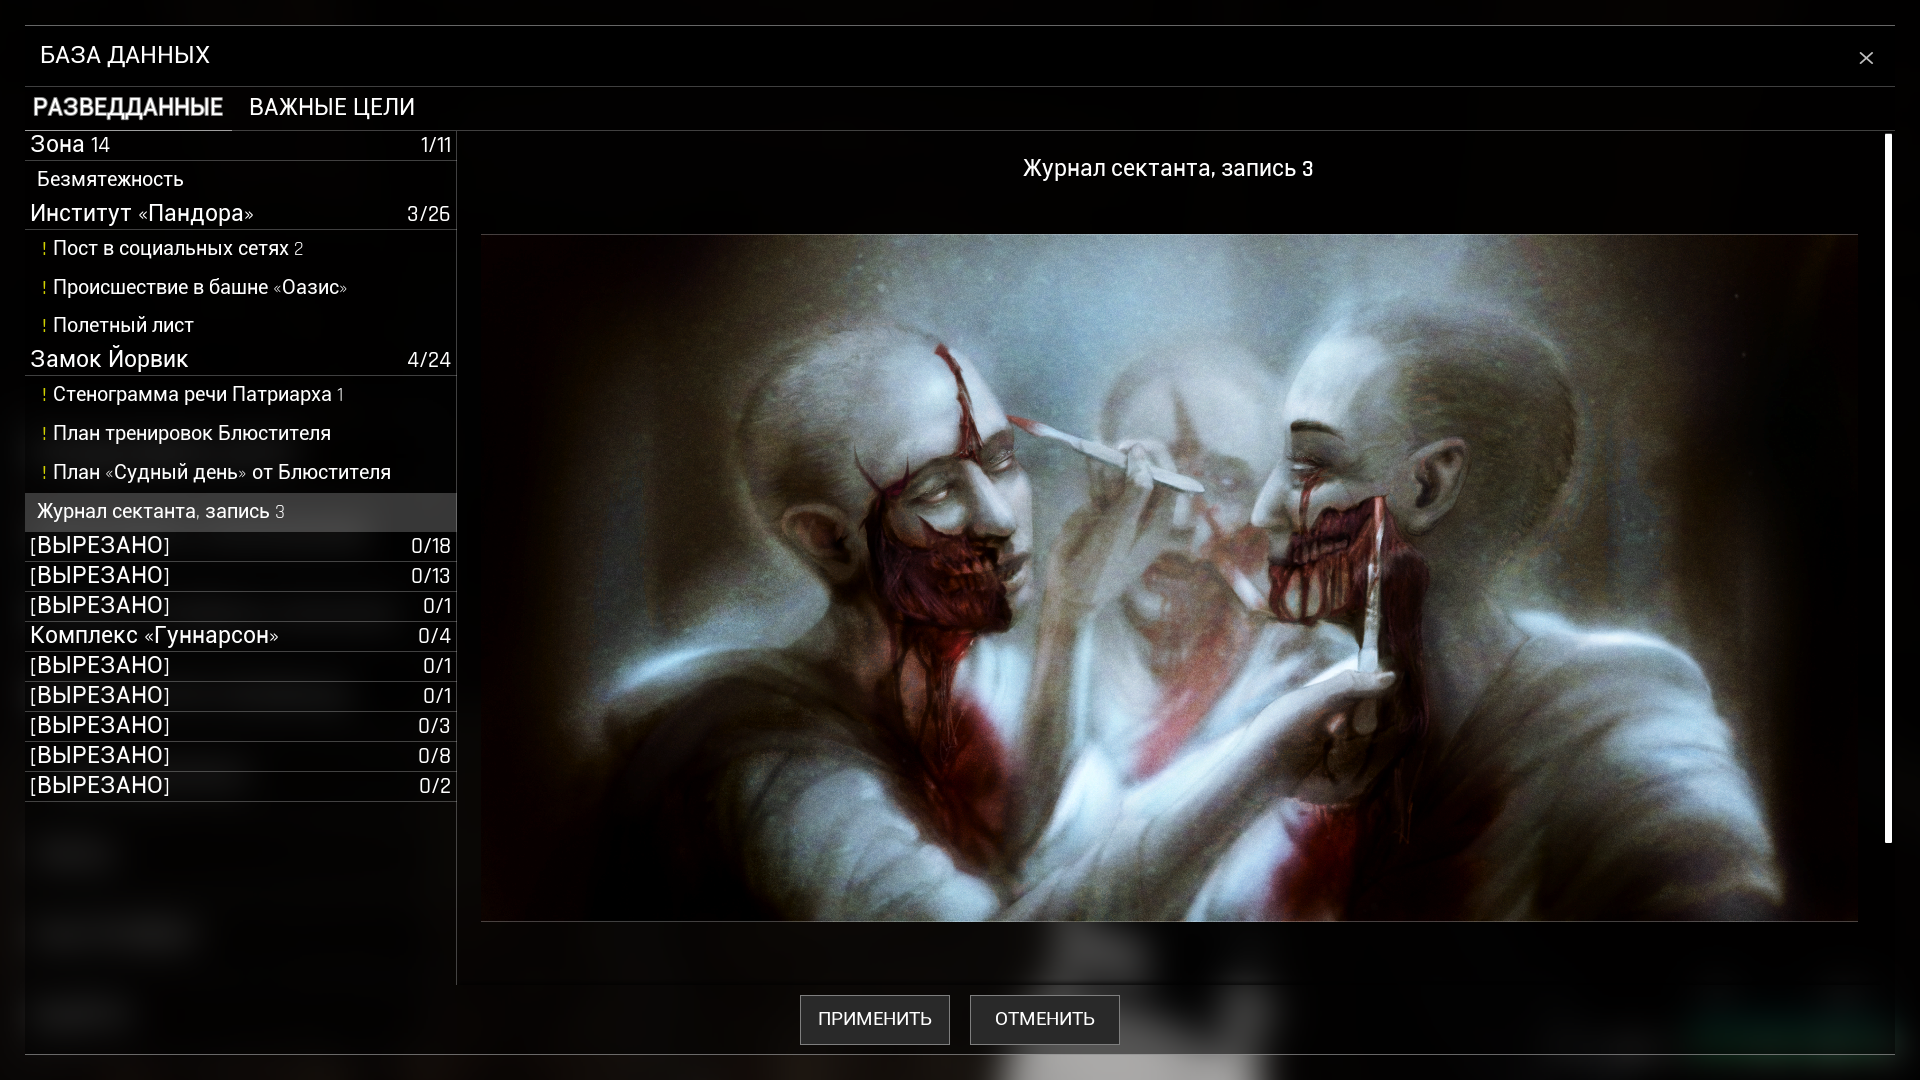Switch to the ВАЖНЫЕ ЦЕЛИ tab

pos(331,107)
